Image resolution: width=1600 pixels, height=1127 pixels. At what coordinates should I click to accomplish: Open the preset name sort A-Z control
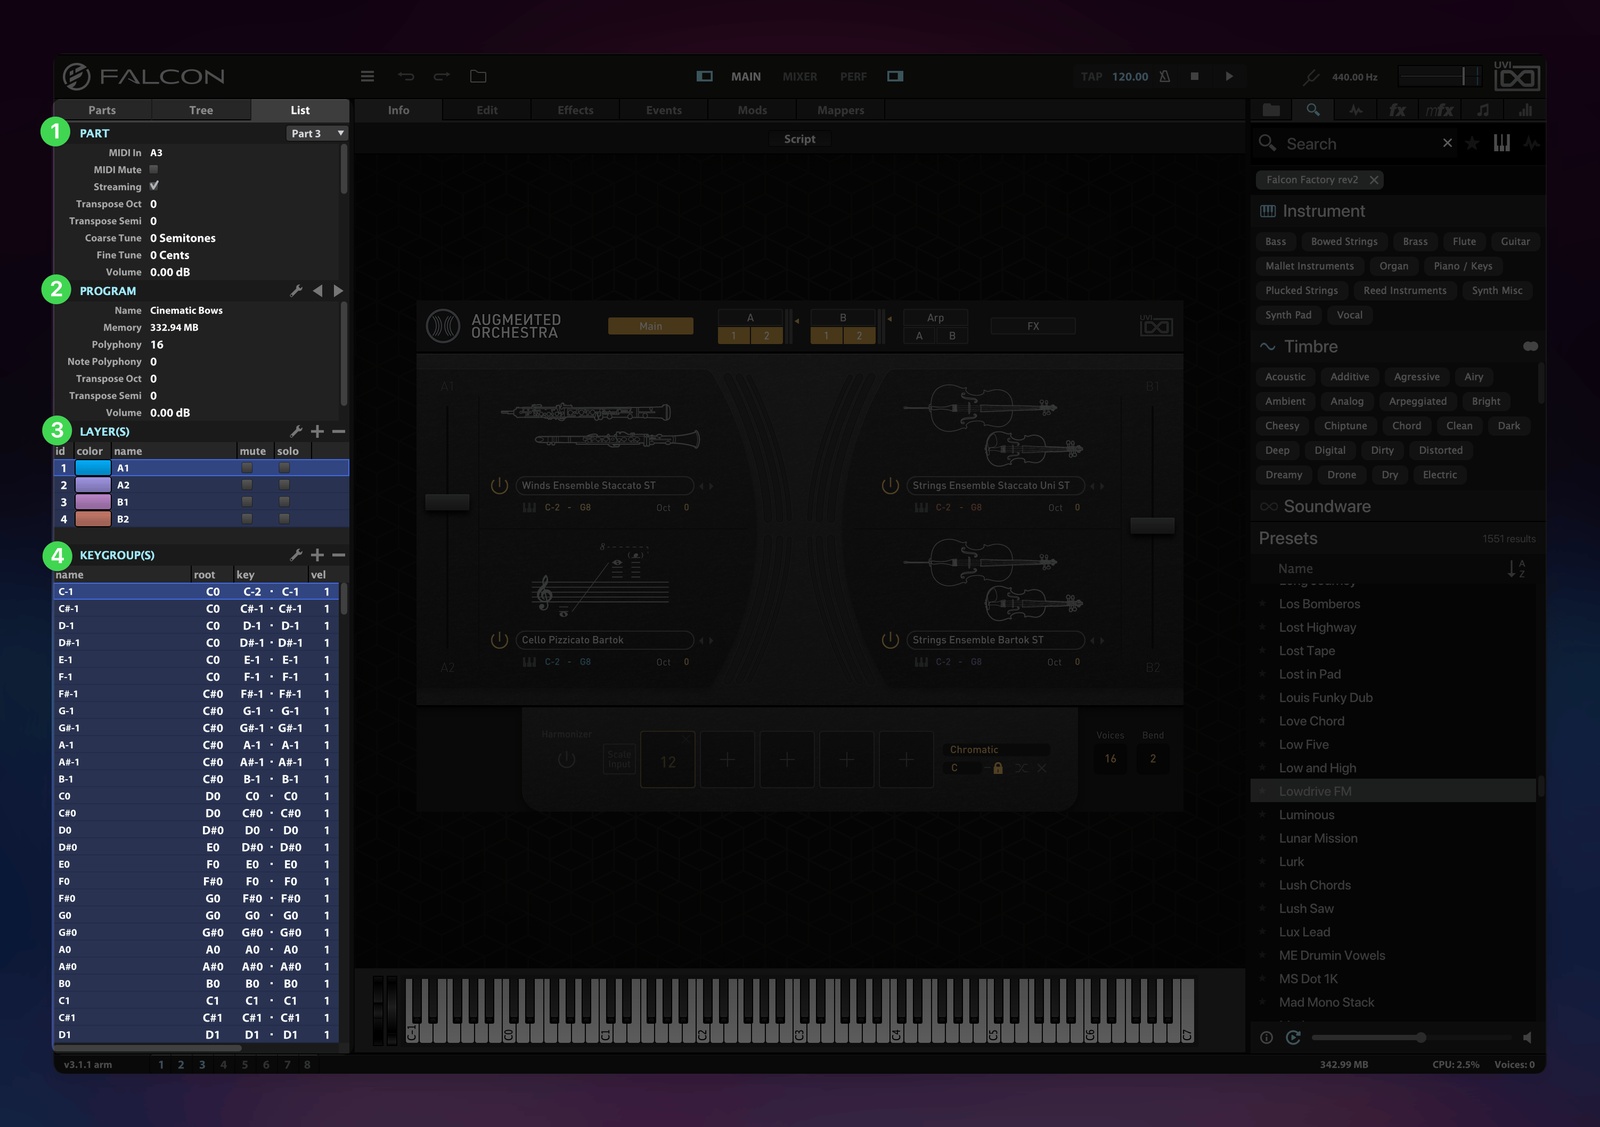1516,569
